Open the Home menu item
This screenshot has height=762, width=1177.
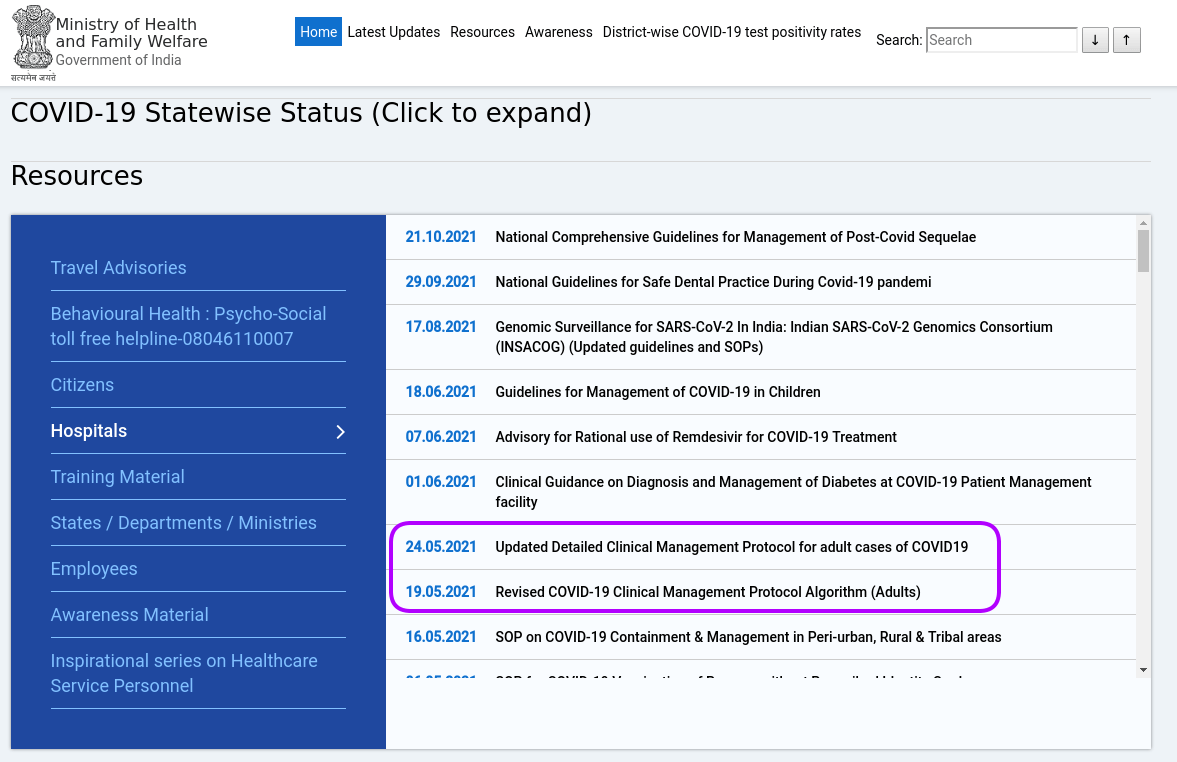318,32
